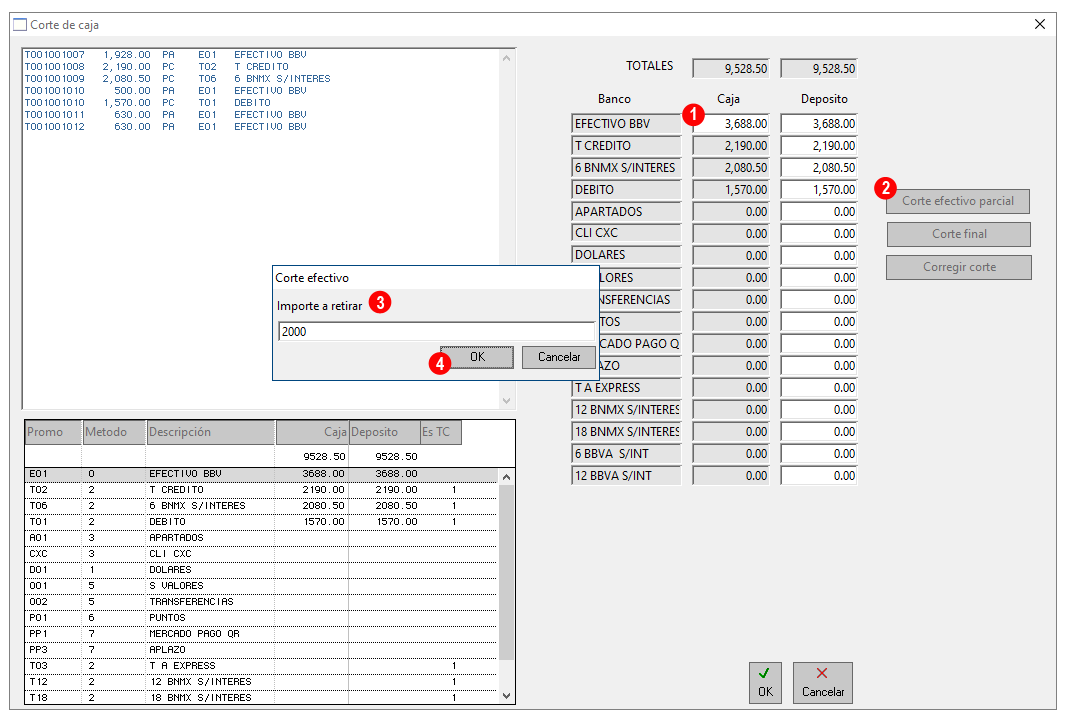This screenshot has width=1067, height=720.
Task: Click the grid scrollbar up arrow
Action: point(506,477)
